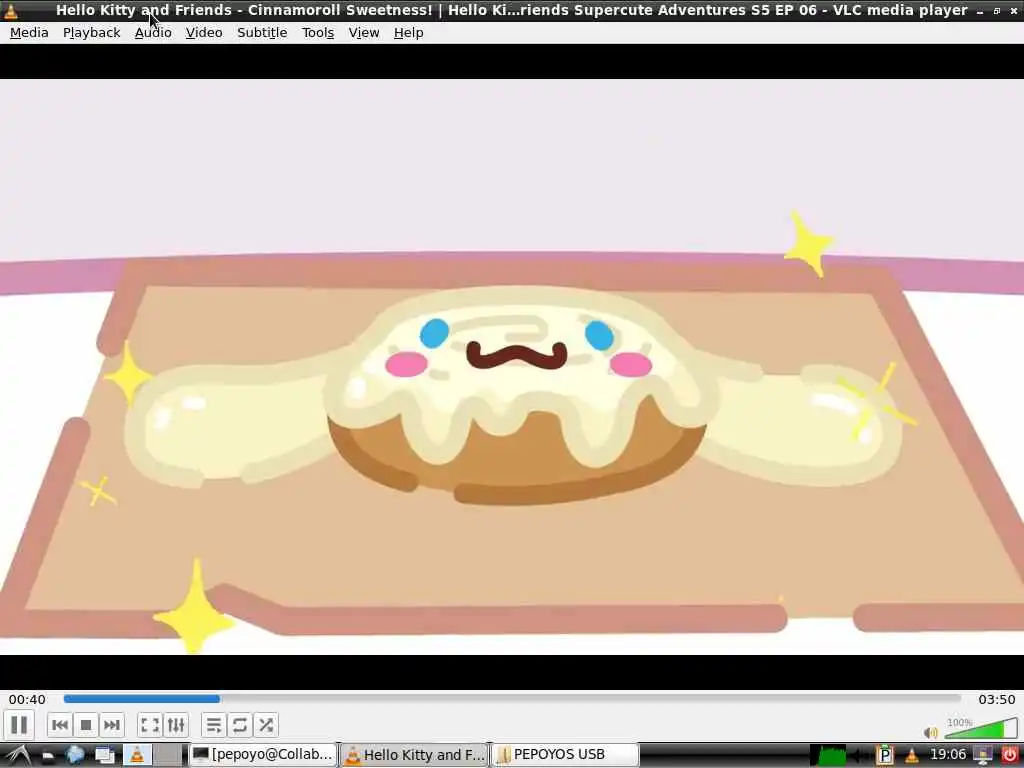Click the seek bar progress track
This screenshot has width=1024, height=768.
pos(512,699)
